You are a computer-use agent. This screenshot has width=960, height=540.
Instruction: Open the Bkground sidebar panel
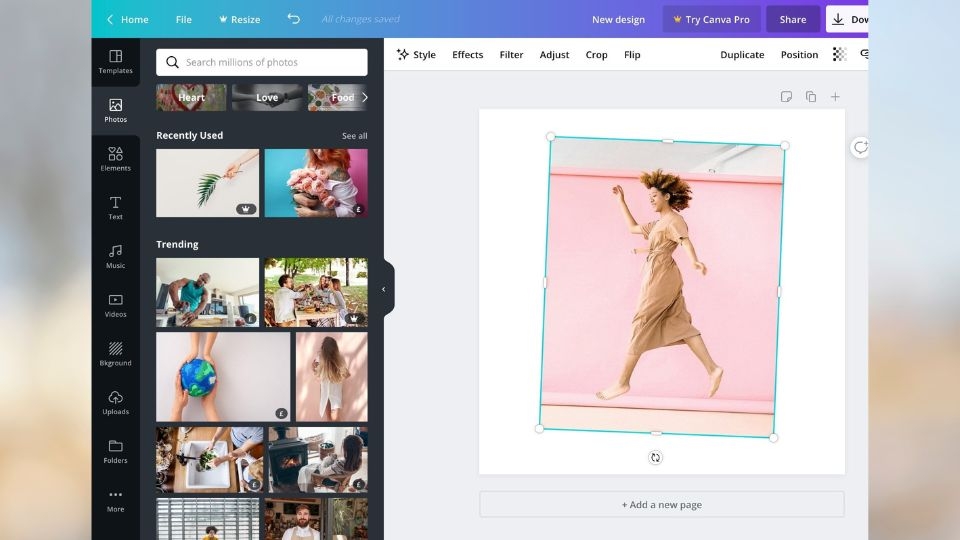[x=116, y=354]
